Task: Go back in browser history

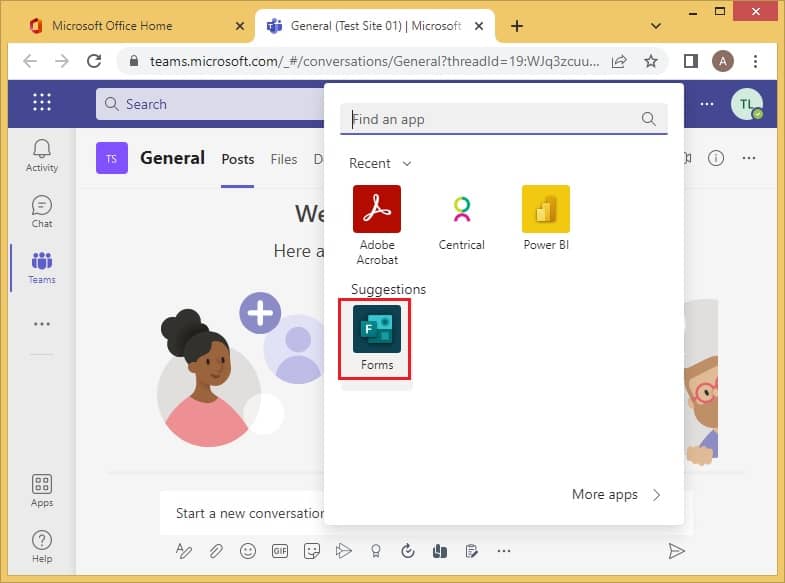Action: tap(30, 61)
